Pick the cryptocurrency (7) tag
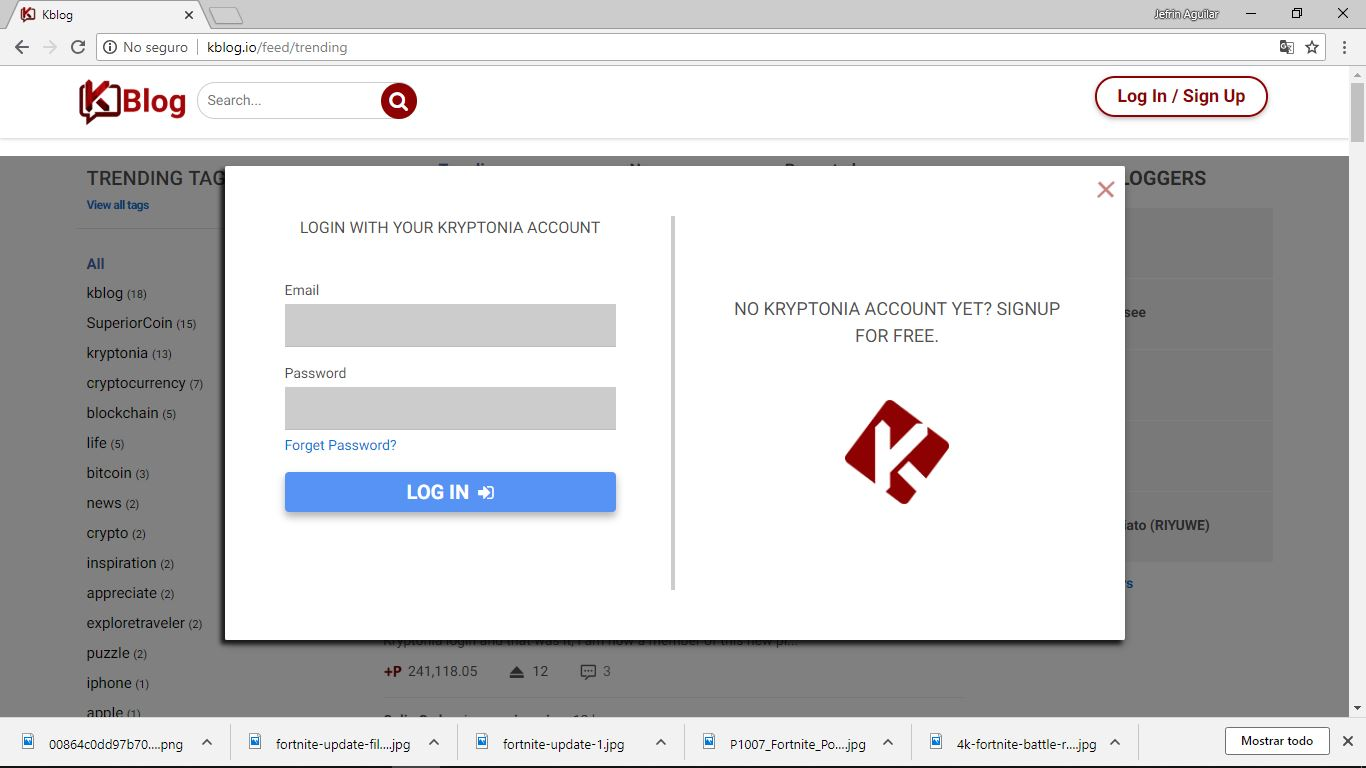 pos(145,384)
